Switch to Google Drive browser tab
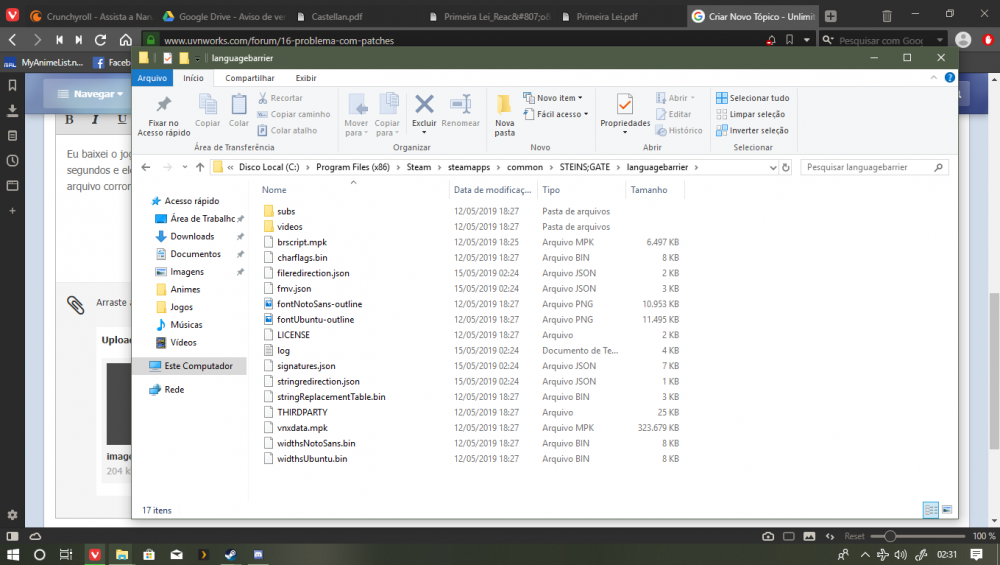The height and width of the screenshot is (565, 1000). (x=223, y=17)
